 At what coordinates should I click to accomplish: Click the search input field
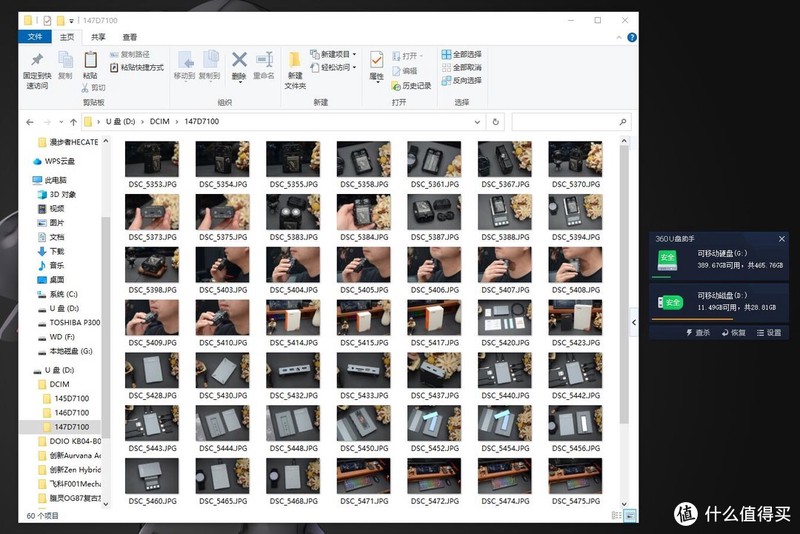tap(565, 122)
